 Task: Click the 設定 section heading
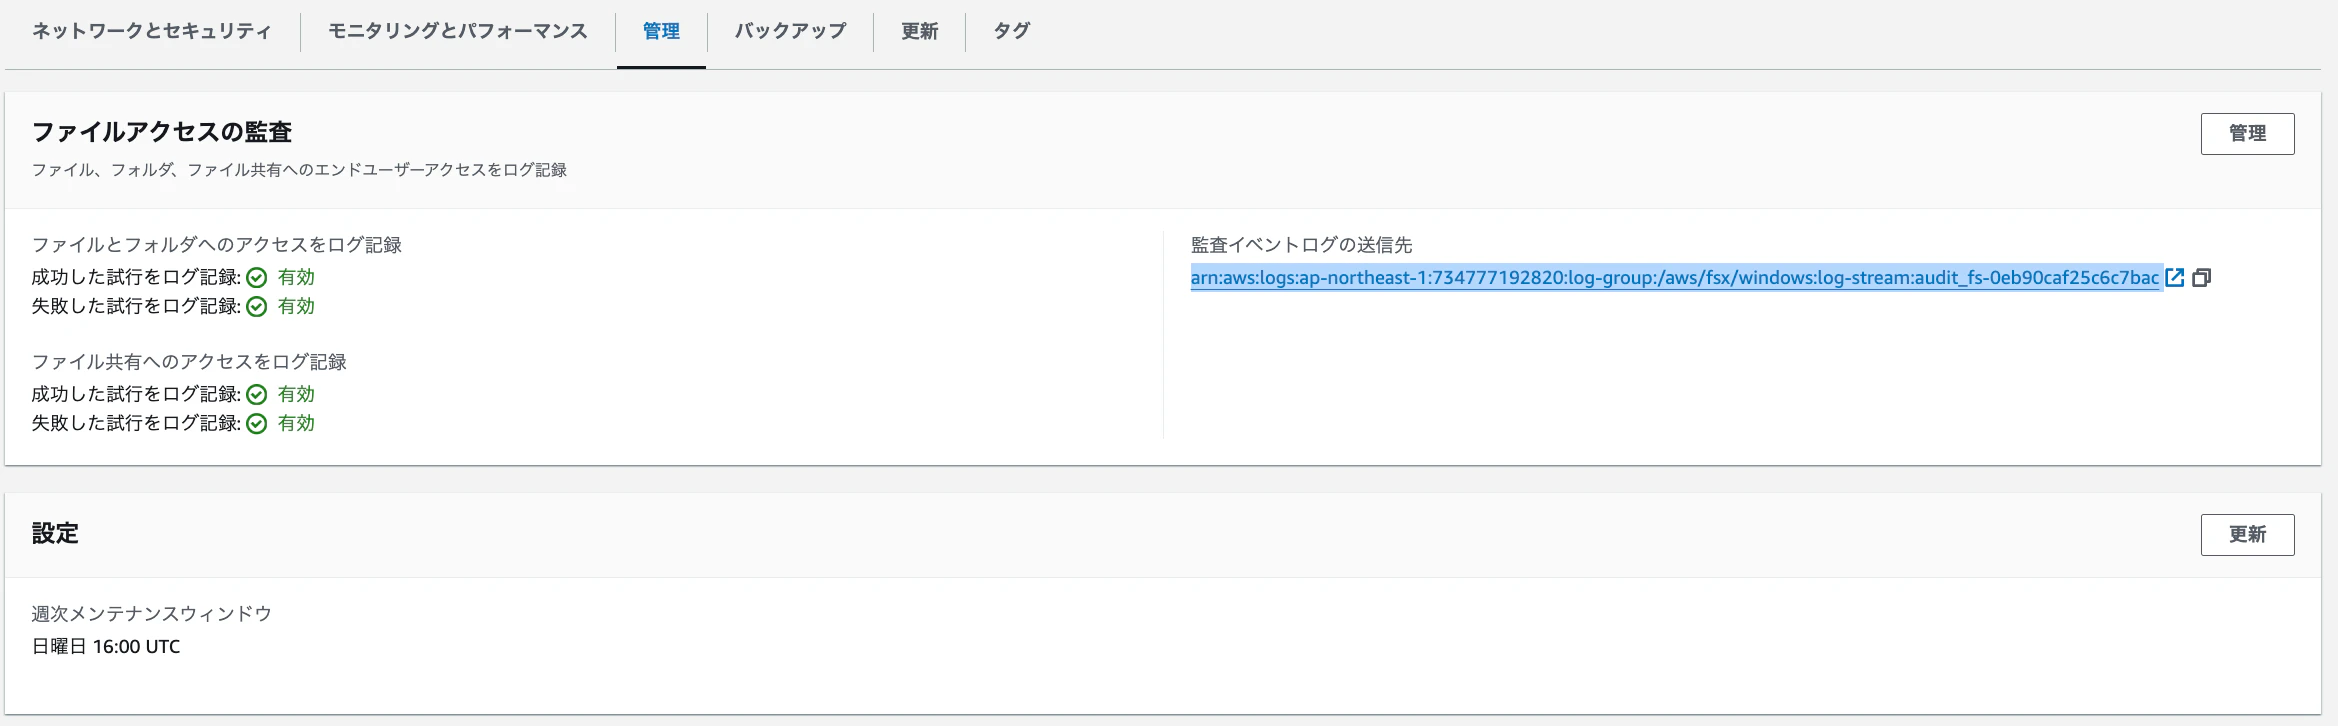point(55,533)
